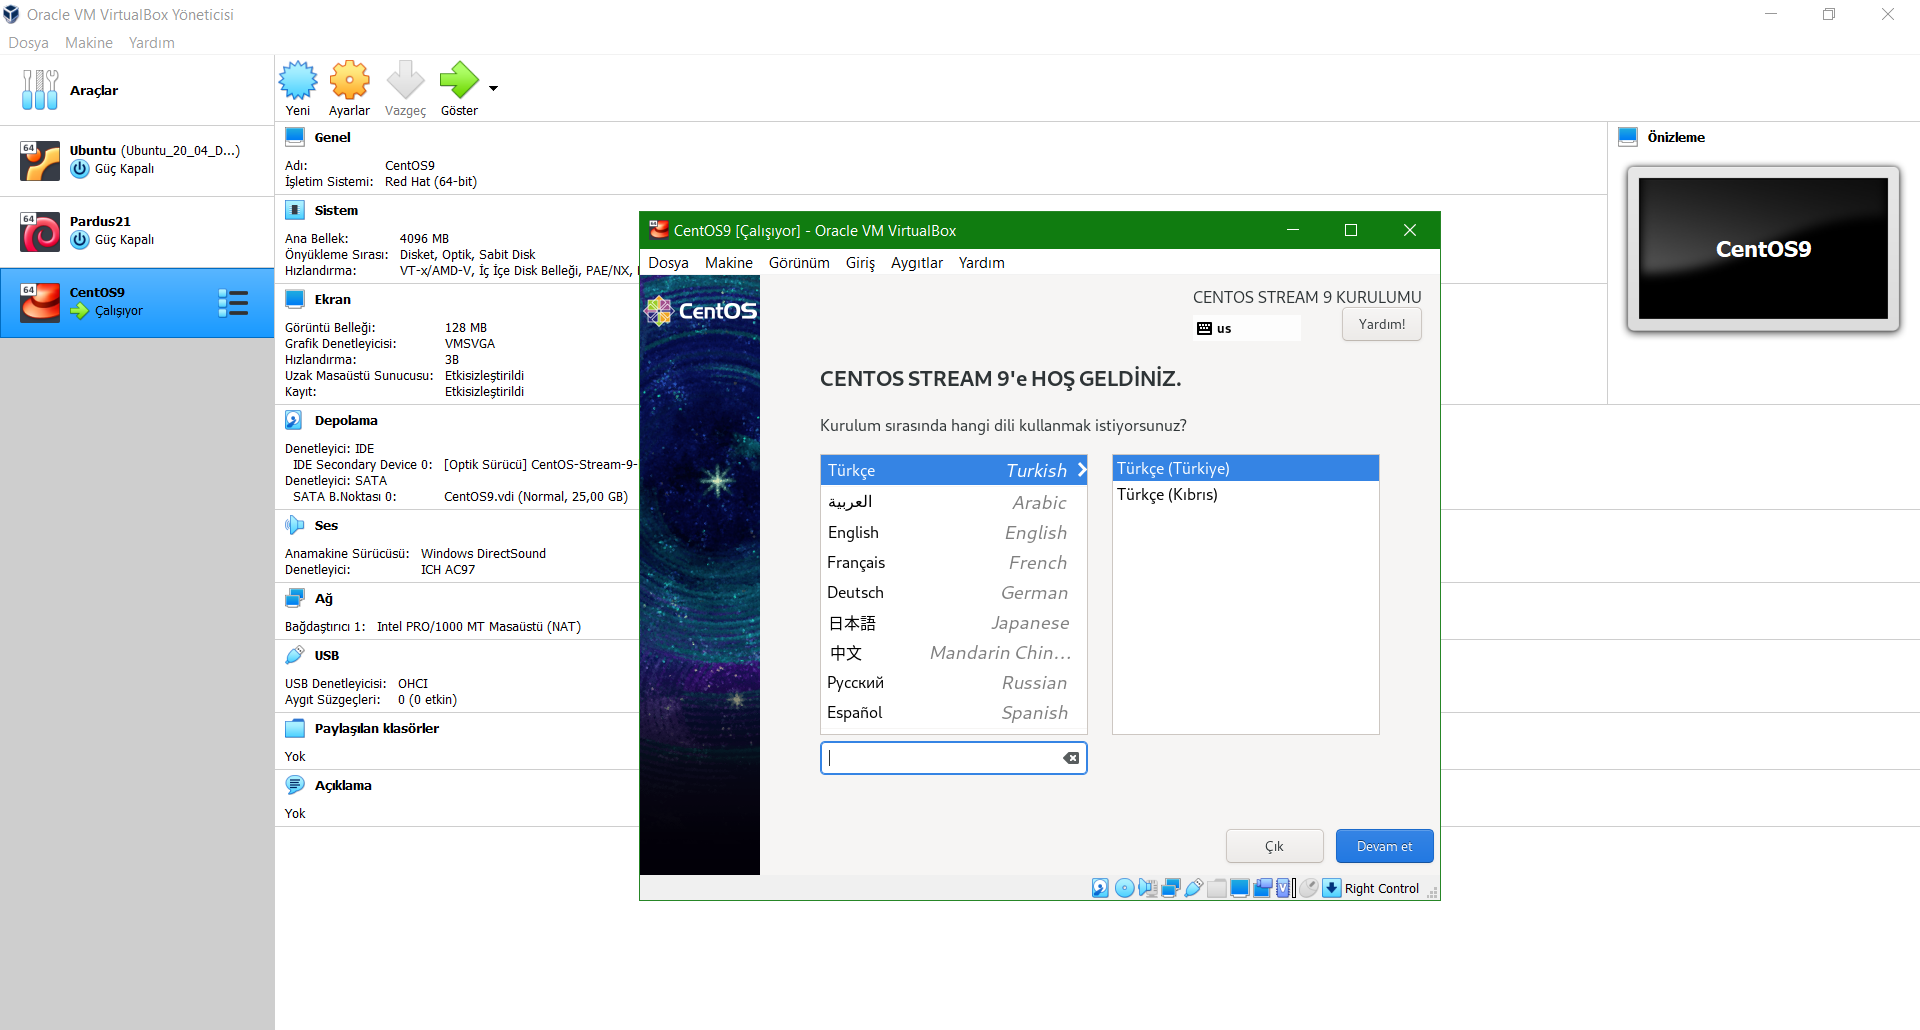Screen dimensions: 1920x1030
Task: Select Türkçe Turkish language row
Action: [954, 470]
